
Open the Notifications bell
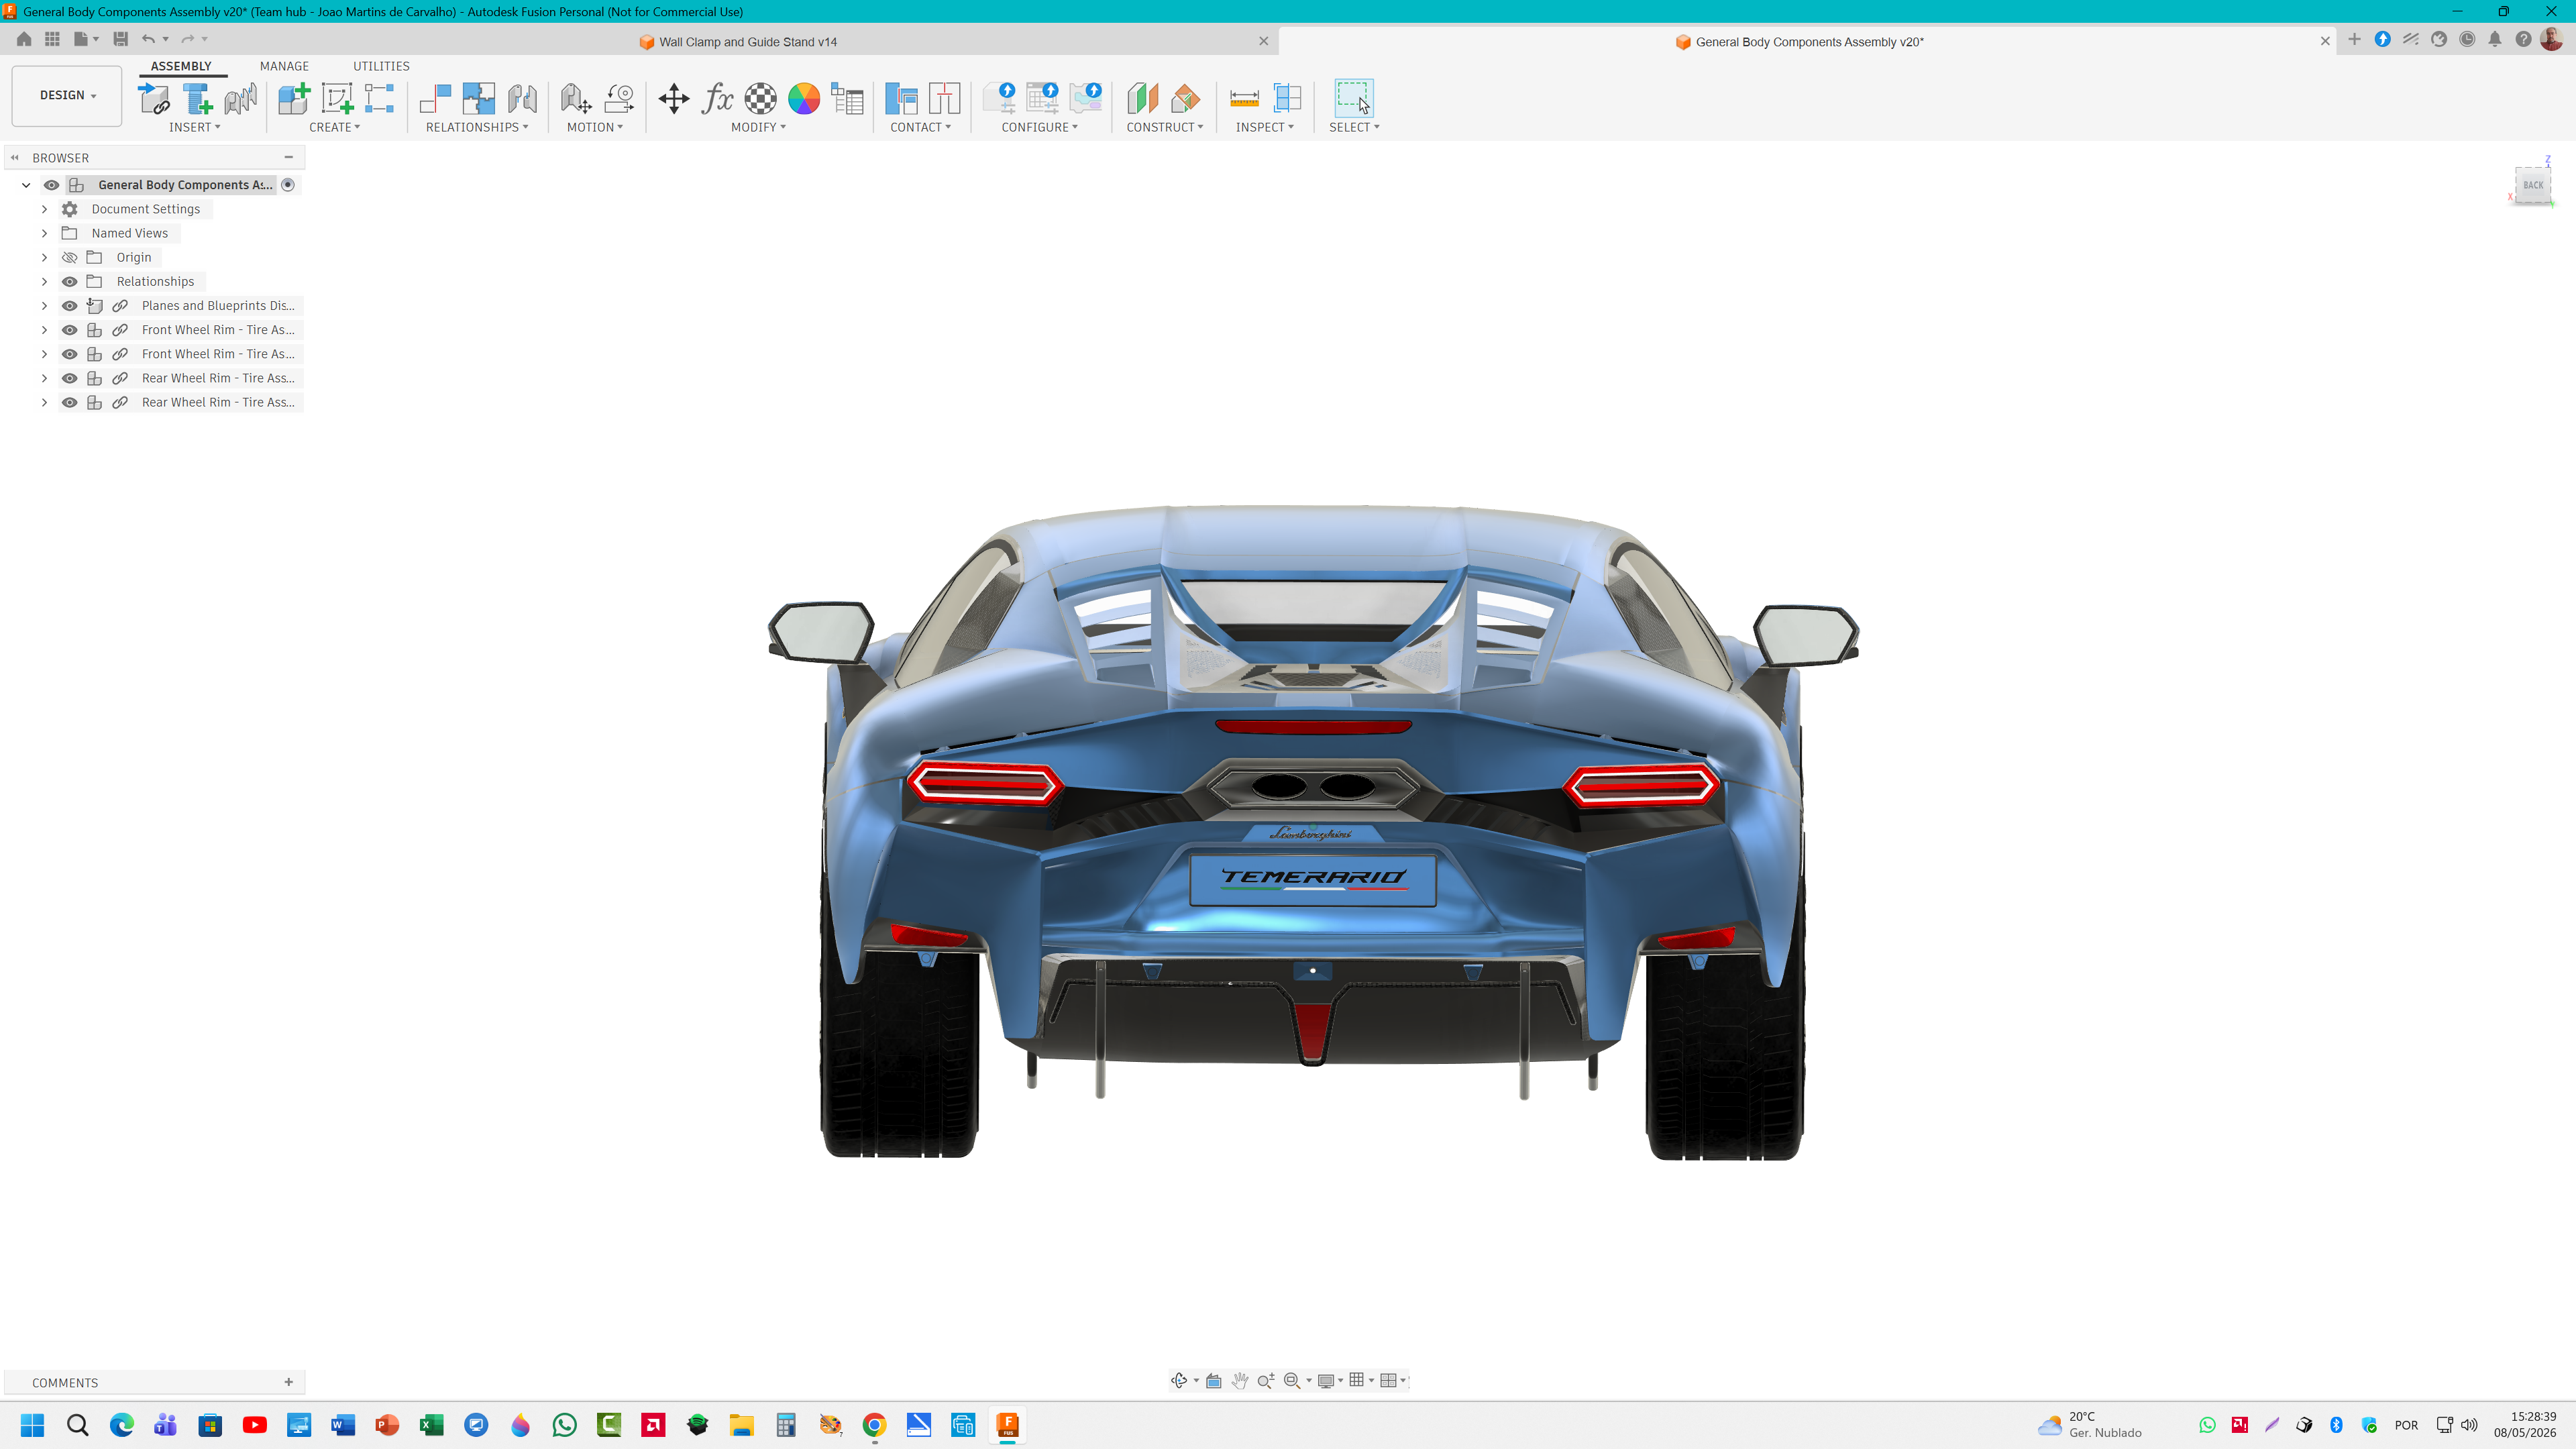[x=2495, y=40]
